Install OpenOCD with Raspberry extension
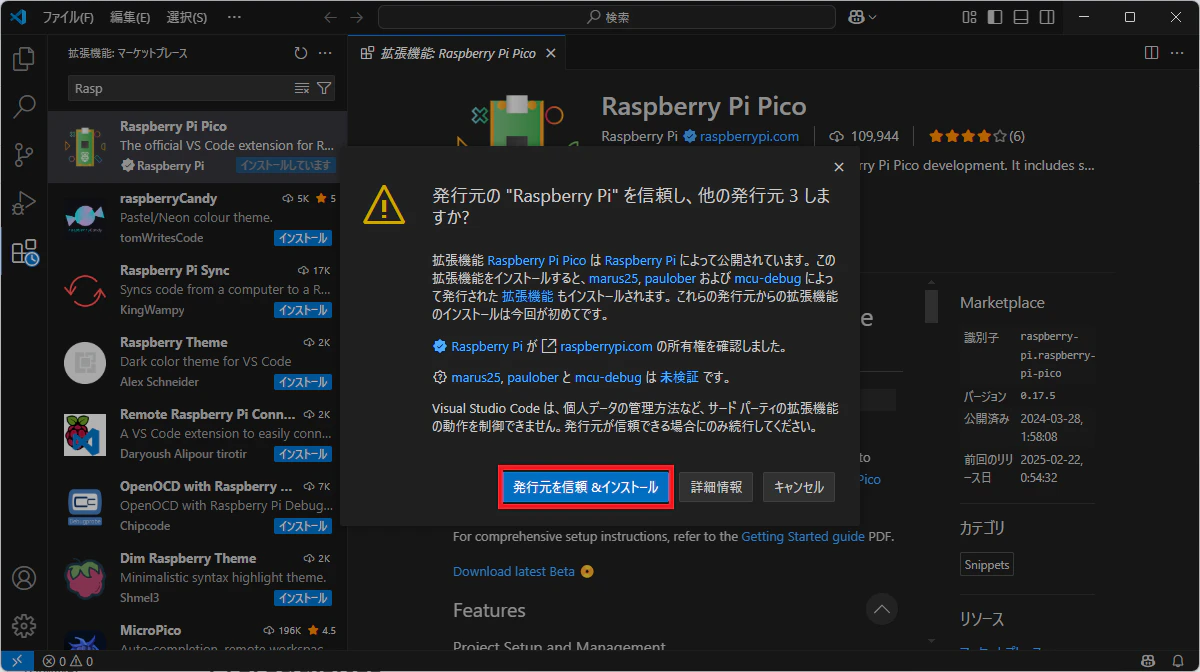This screenshot has height=672, width=1200. 302,526
